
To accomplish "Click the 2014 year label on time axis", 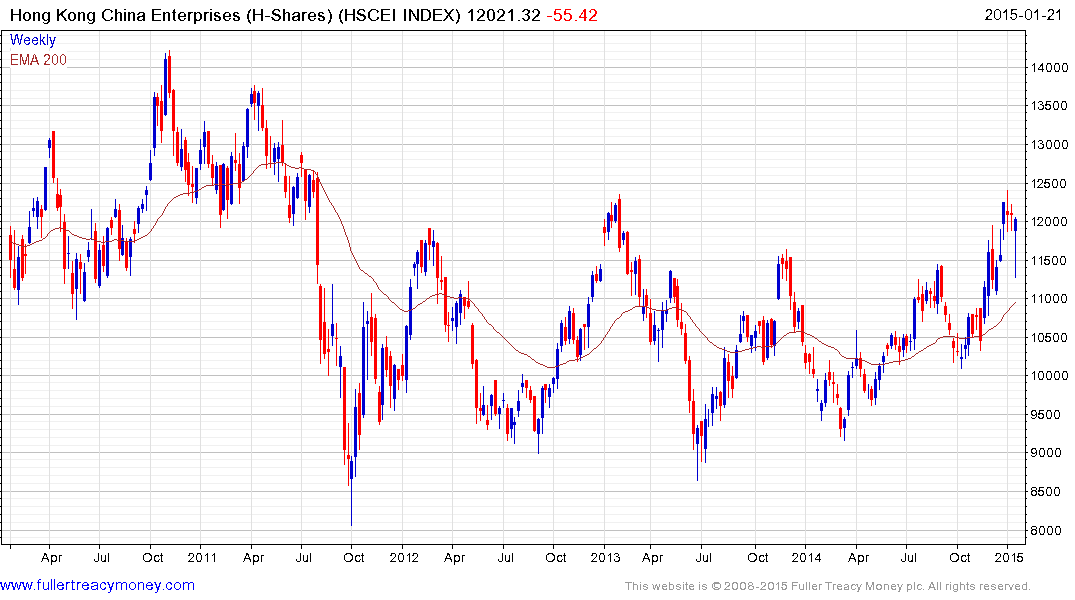I will 806,557.
